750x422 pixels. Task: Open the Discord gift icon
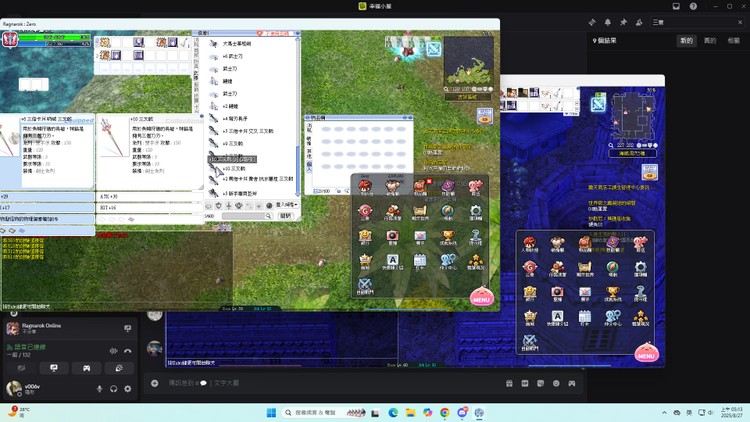coord(509,383)
